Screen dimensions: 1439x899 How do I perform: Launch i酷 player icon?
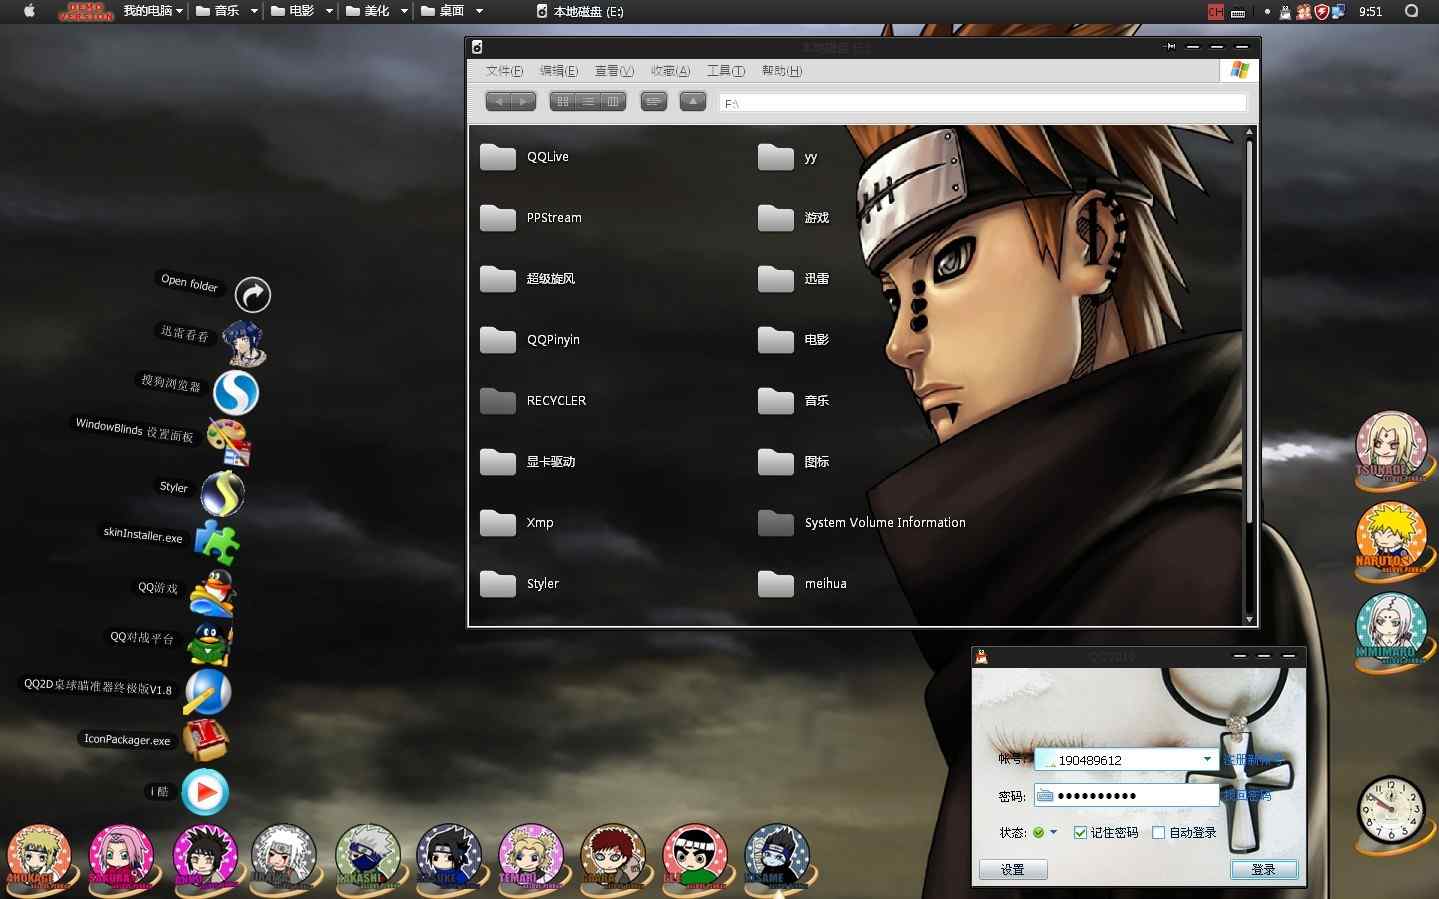click(x=205, y=793)
